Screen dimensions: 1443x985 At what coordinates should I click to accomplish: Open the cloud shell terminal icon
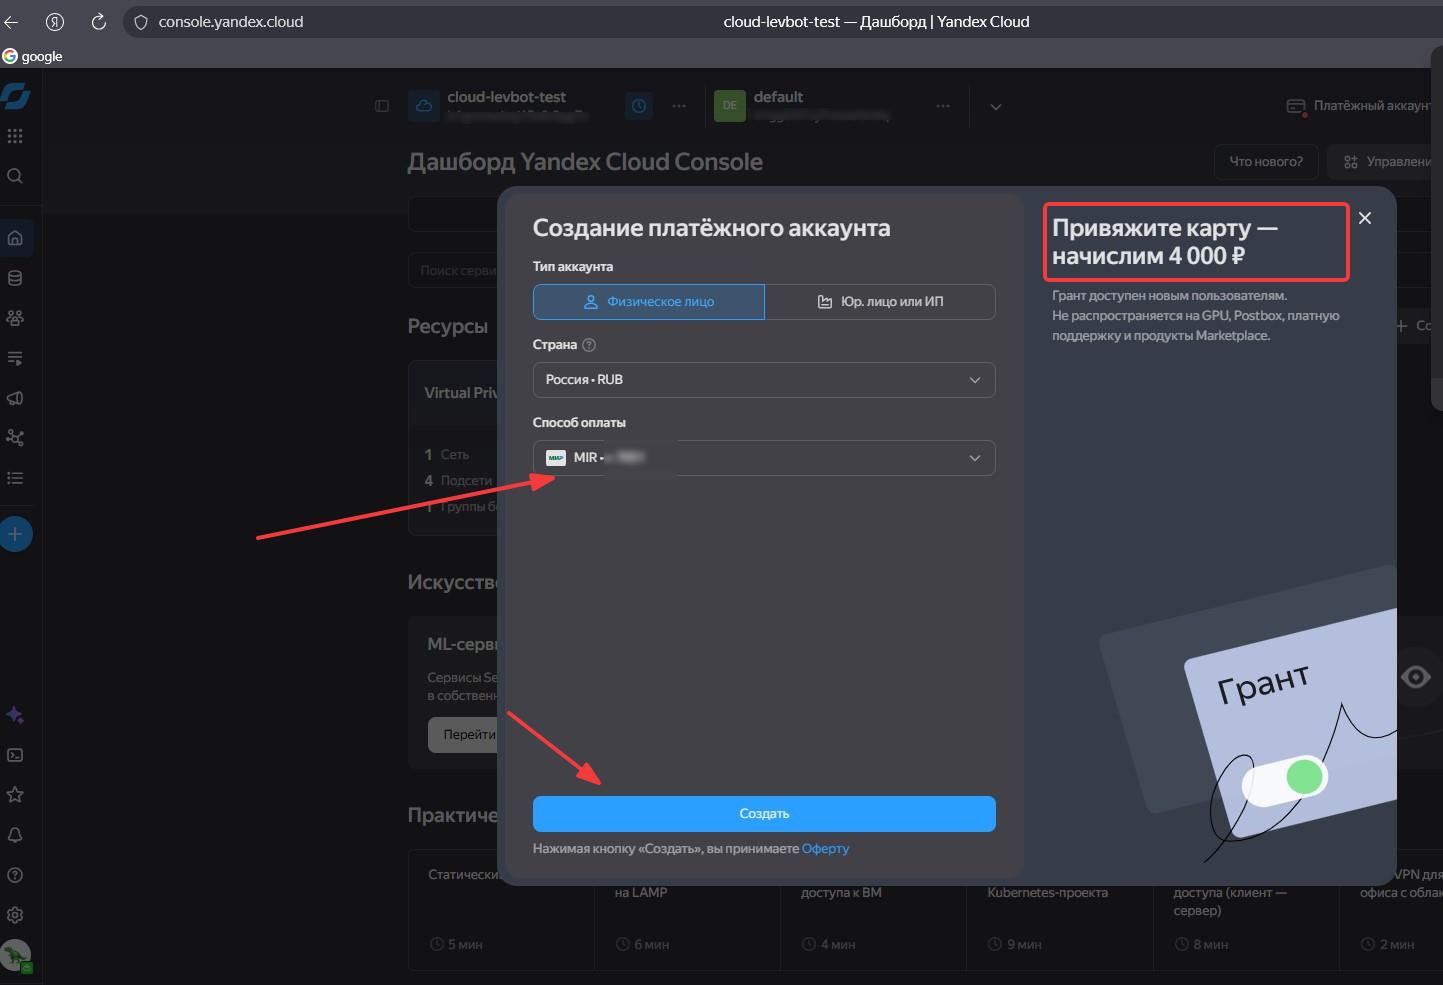tap(15, 755)
